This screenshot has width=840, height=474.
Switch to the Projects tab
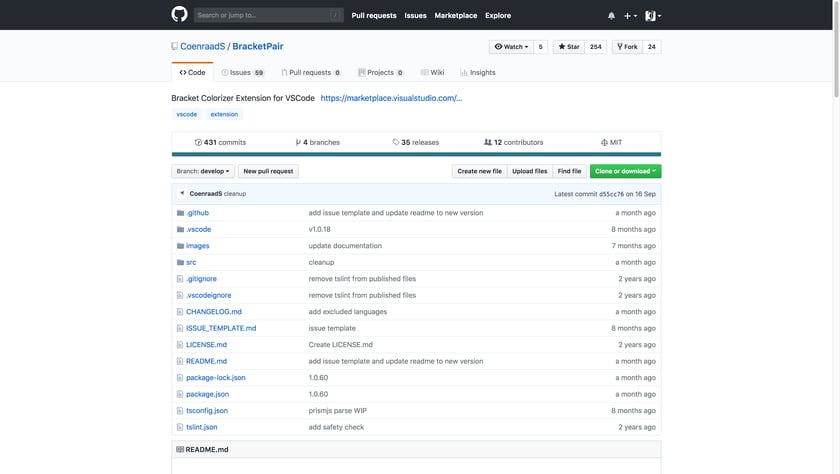point(380,72)
